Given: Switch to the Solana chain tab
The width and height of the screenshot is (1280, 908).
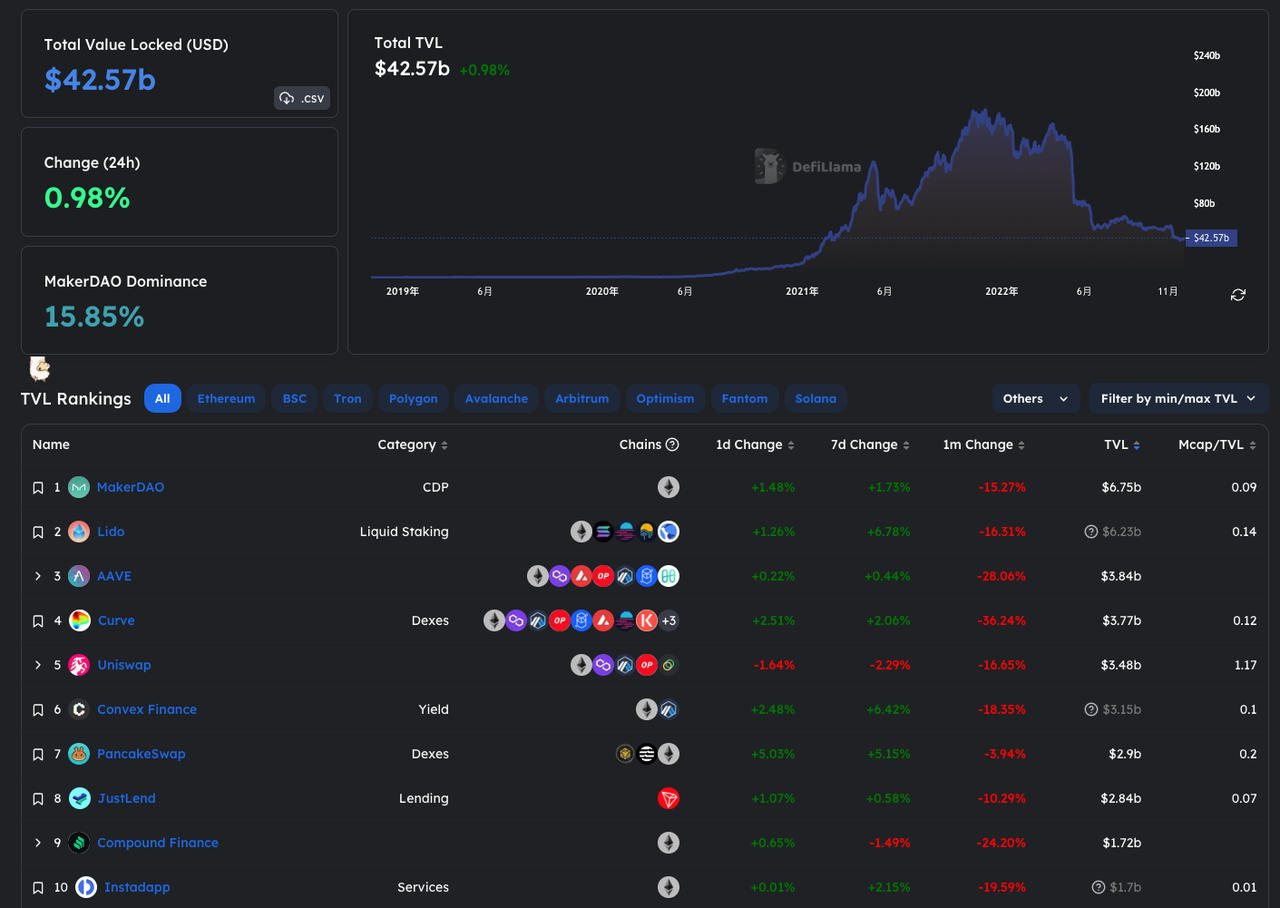Looking at the screenshot, I should (x=815, y=398).
